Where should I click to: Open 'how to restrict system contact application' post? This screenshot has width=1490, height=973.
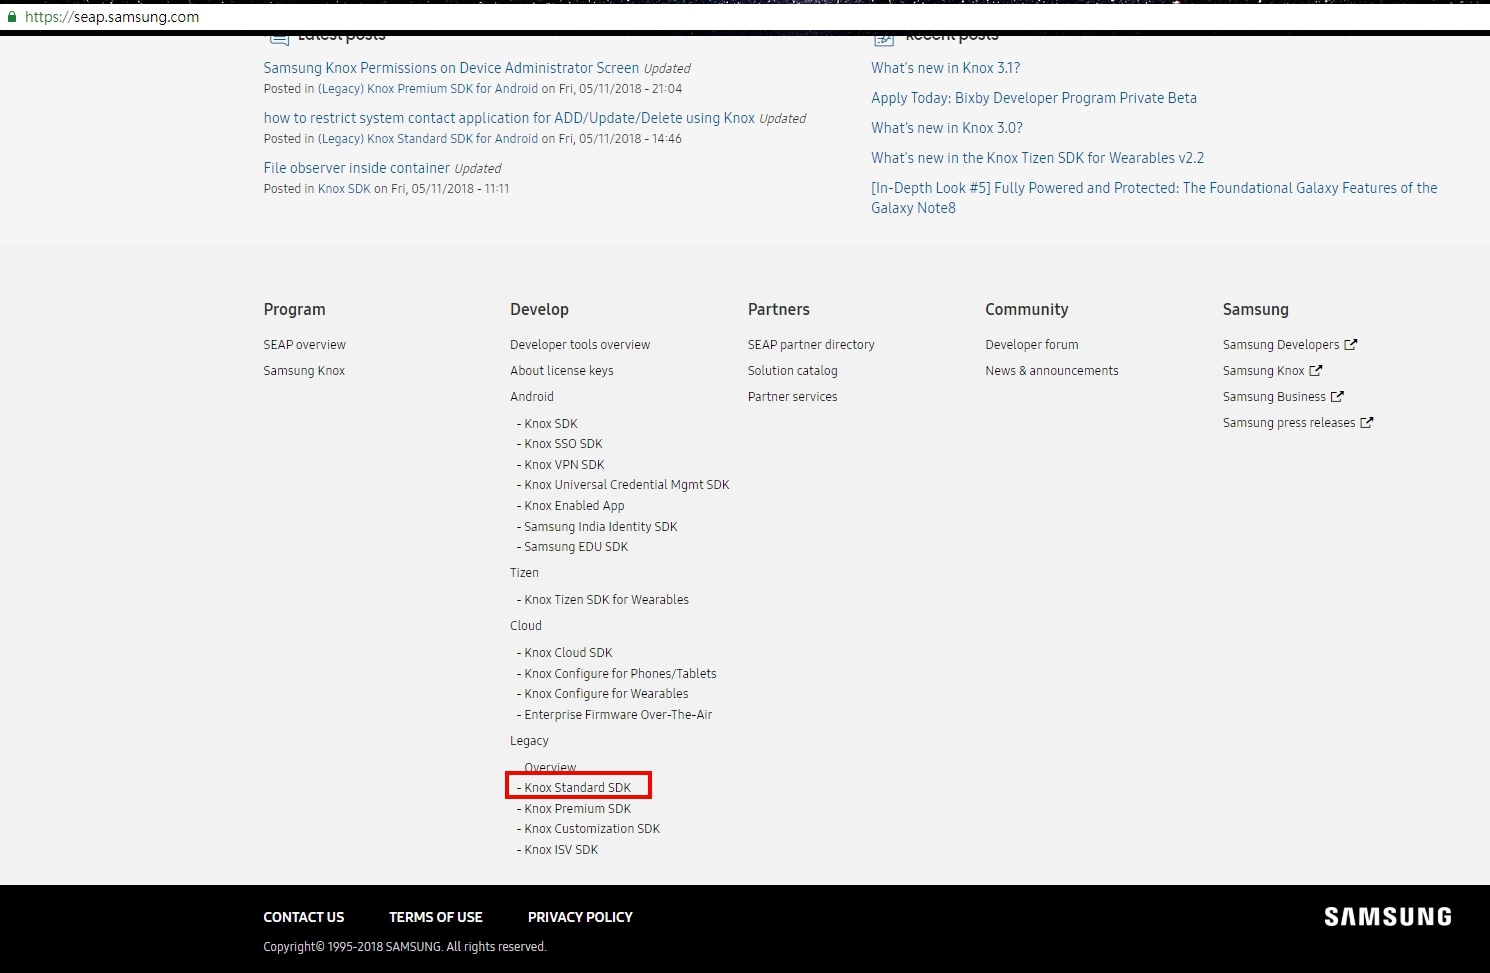(x=509, y=118)
